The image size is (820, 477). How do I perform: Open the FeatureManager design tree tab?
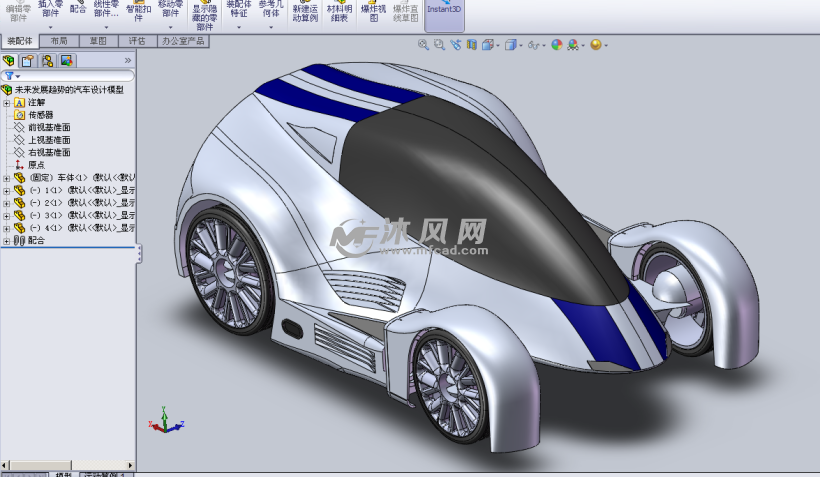pos(10,61)
